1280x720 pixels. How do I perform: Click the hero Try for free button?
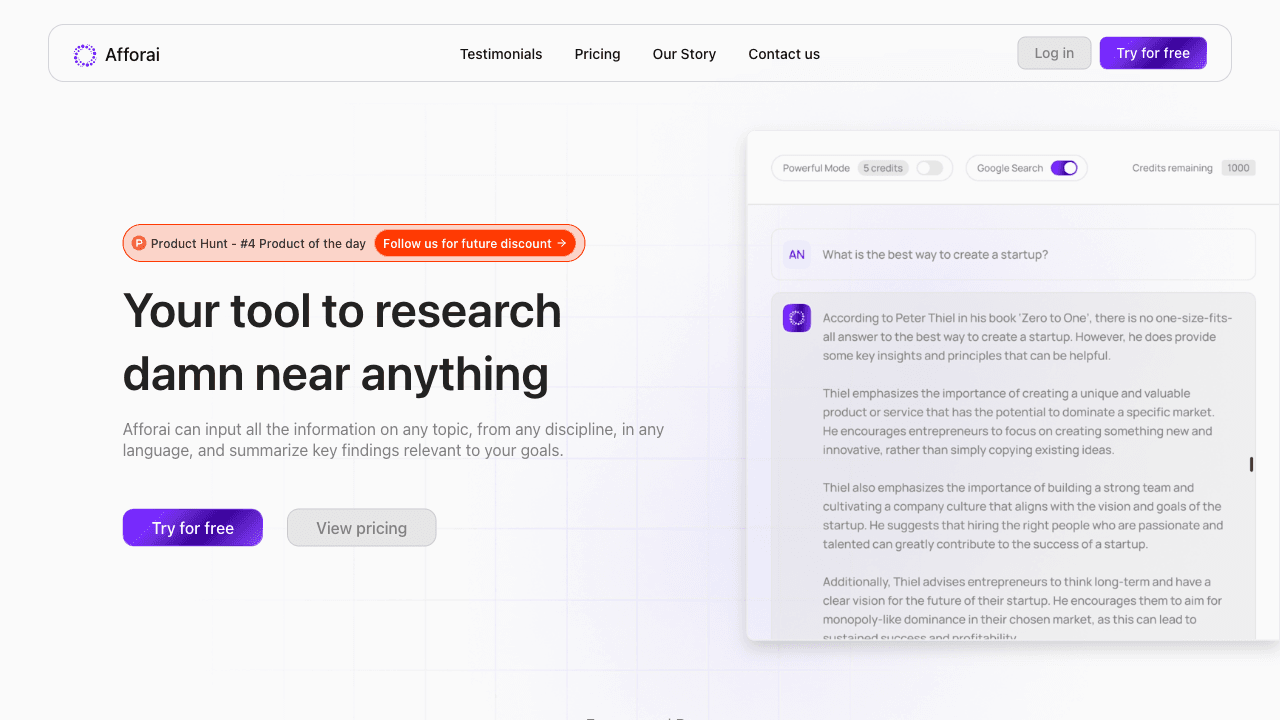(193, 528)
